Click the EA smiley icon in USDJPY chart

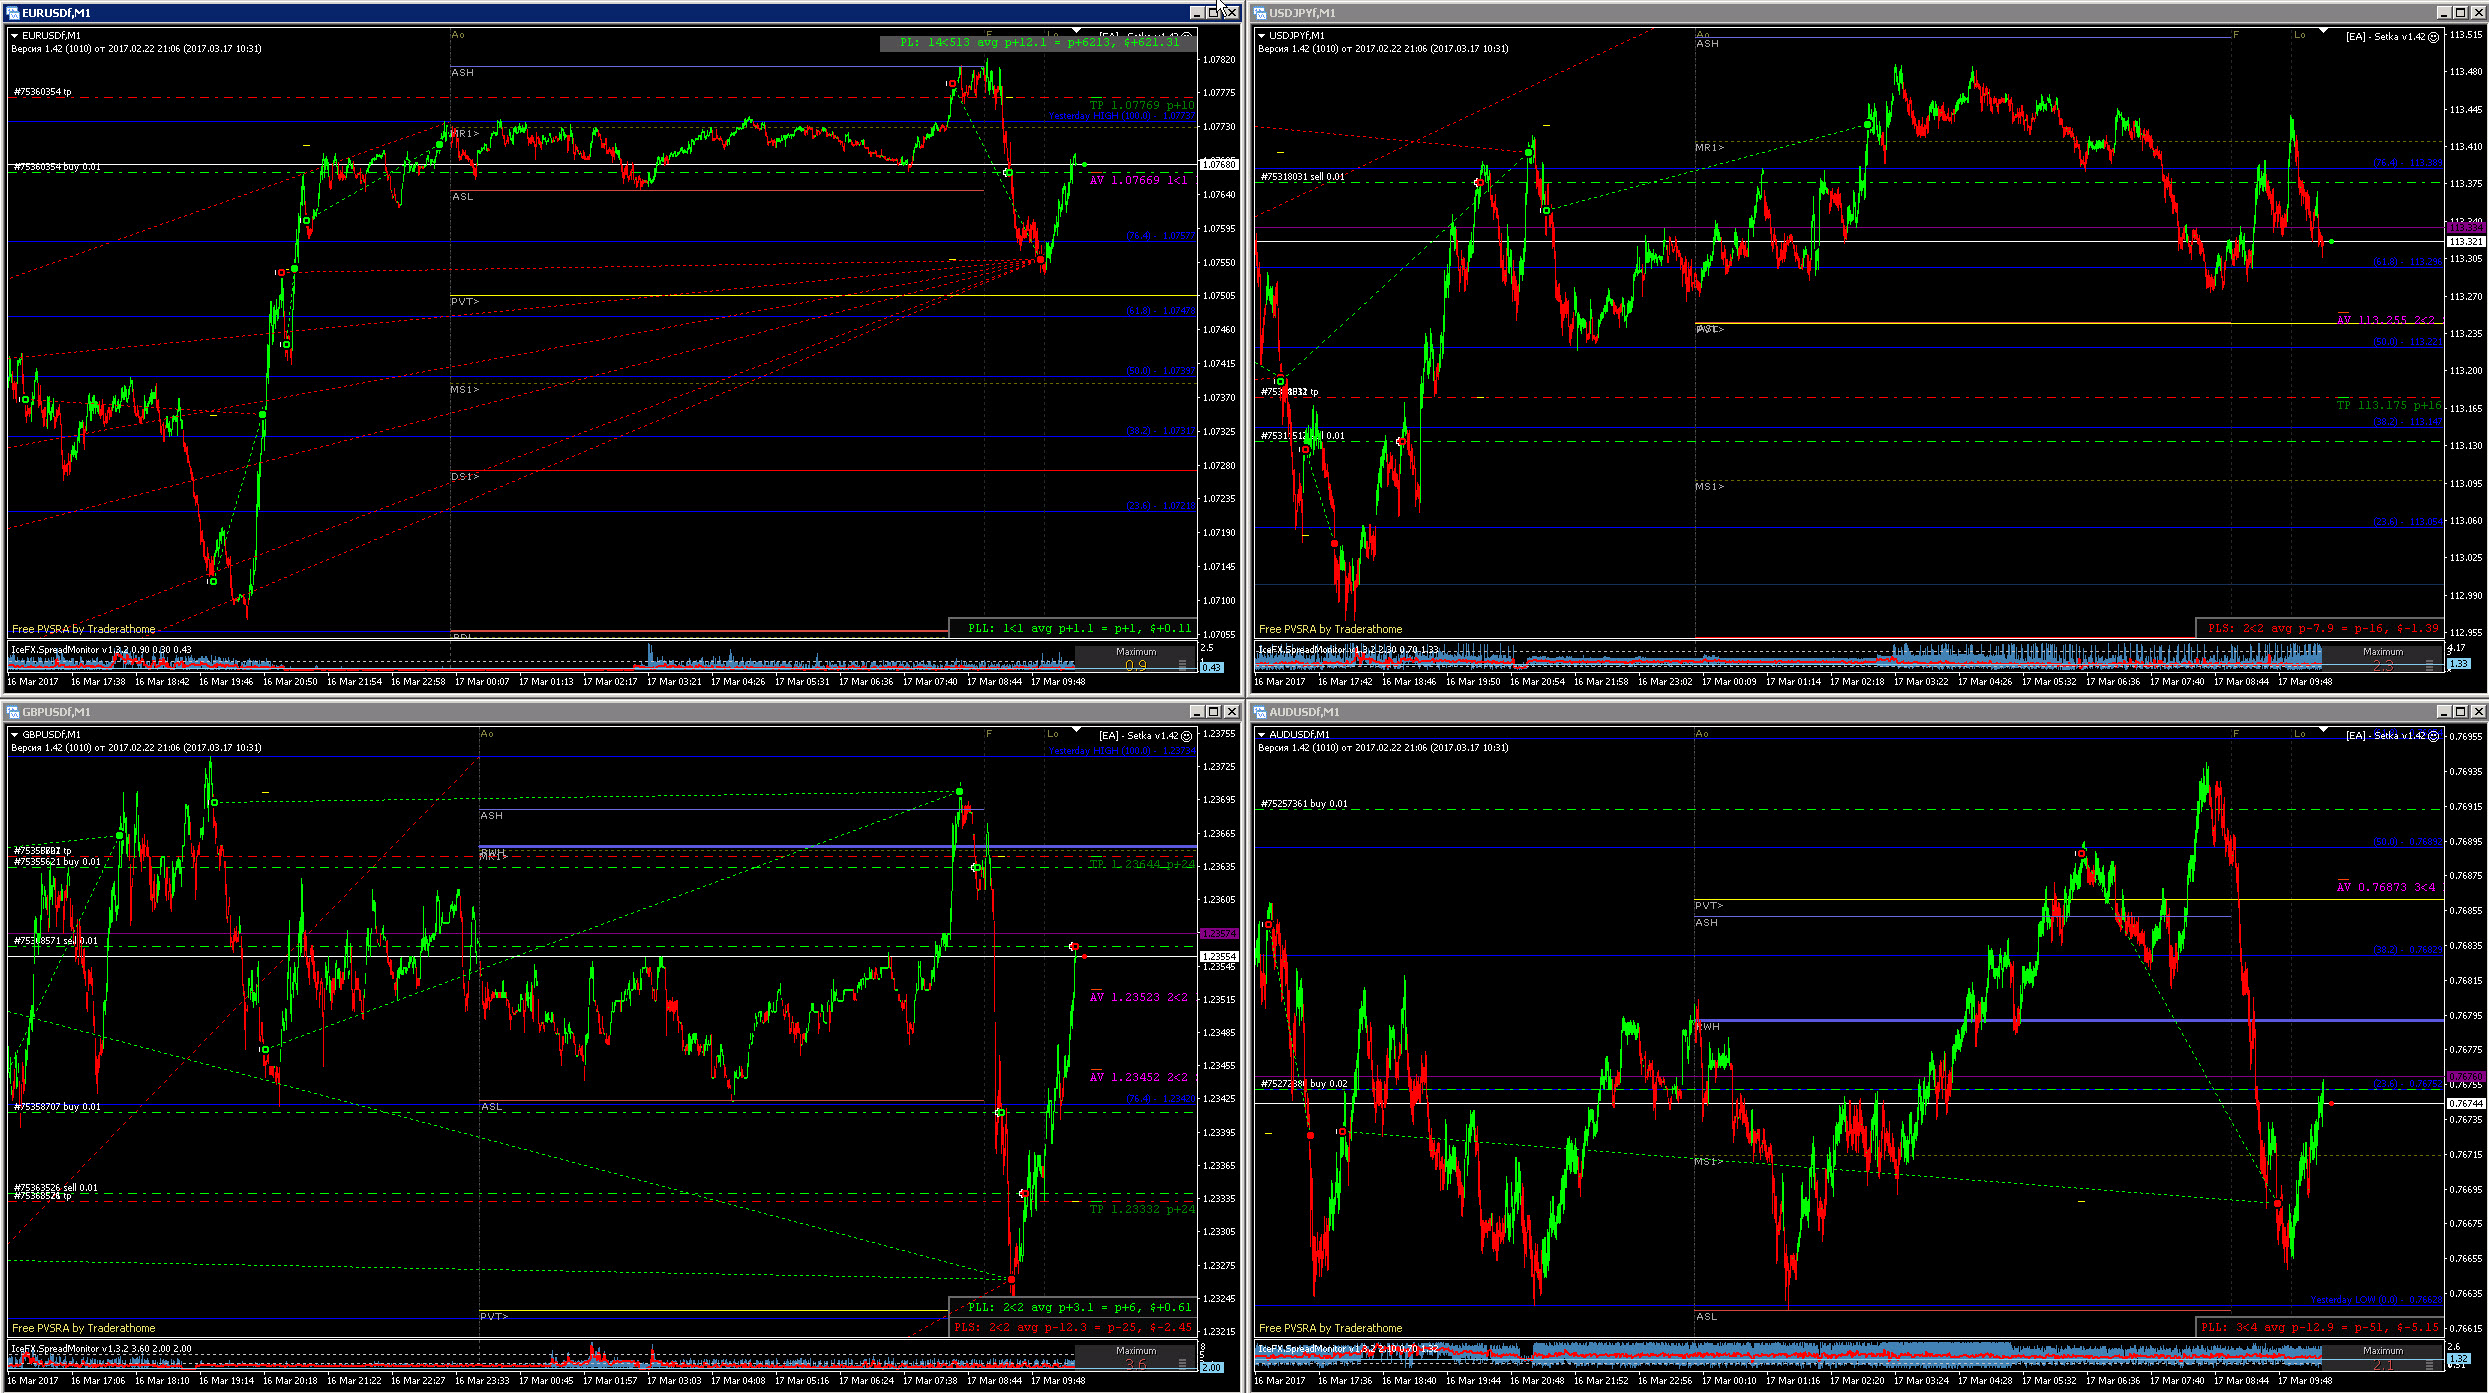click(x=2434, y=37)
